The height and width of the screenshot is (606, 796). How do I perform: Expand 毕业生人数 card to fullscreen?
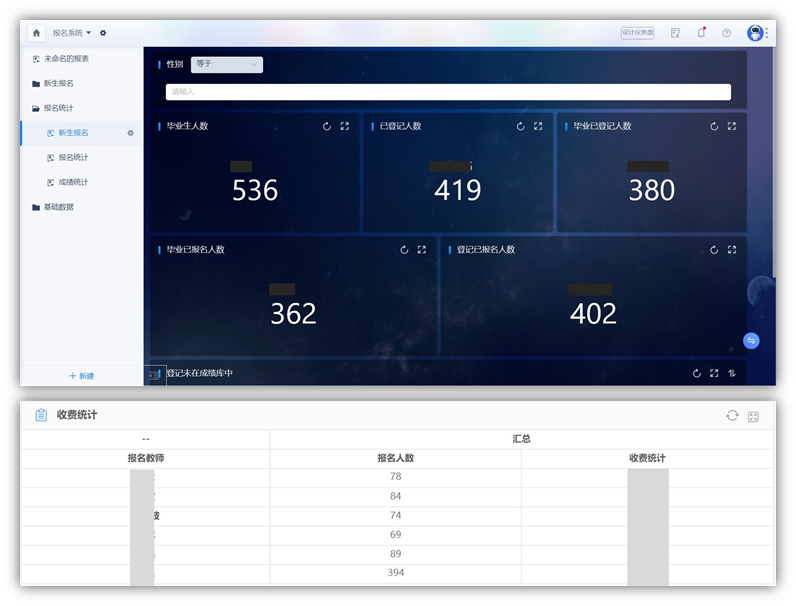(345, 126)
